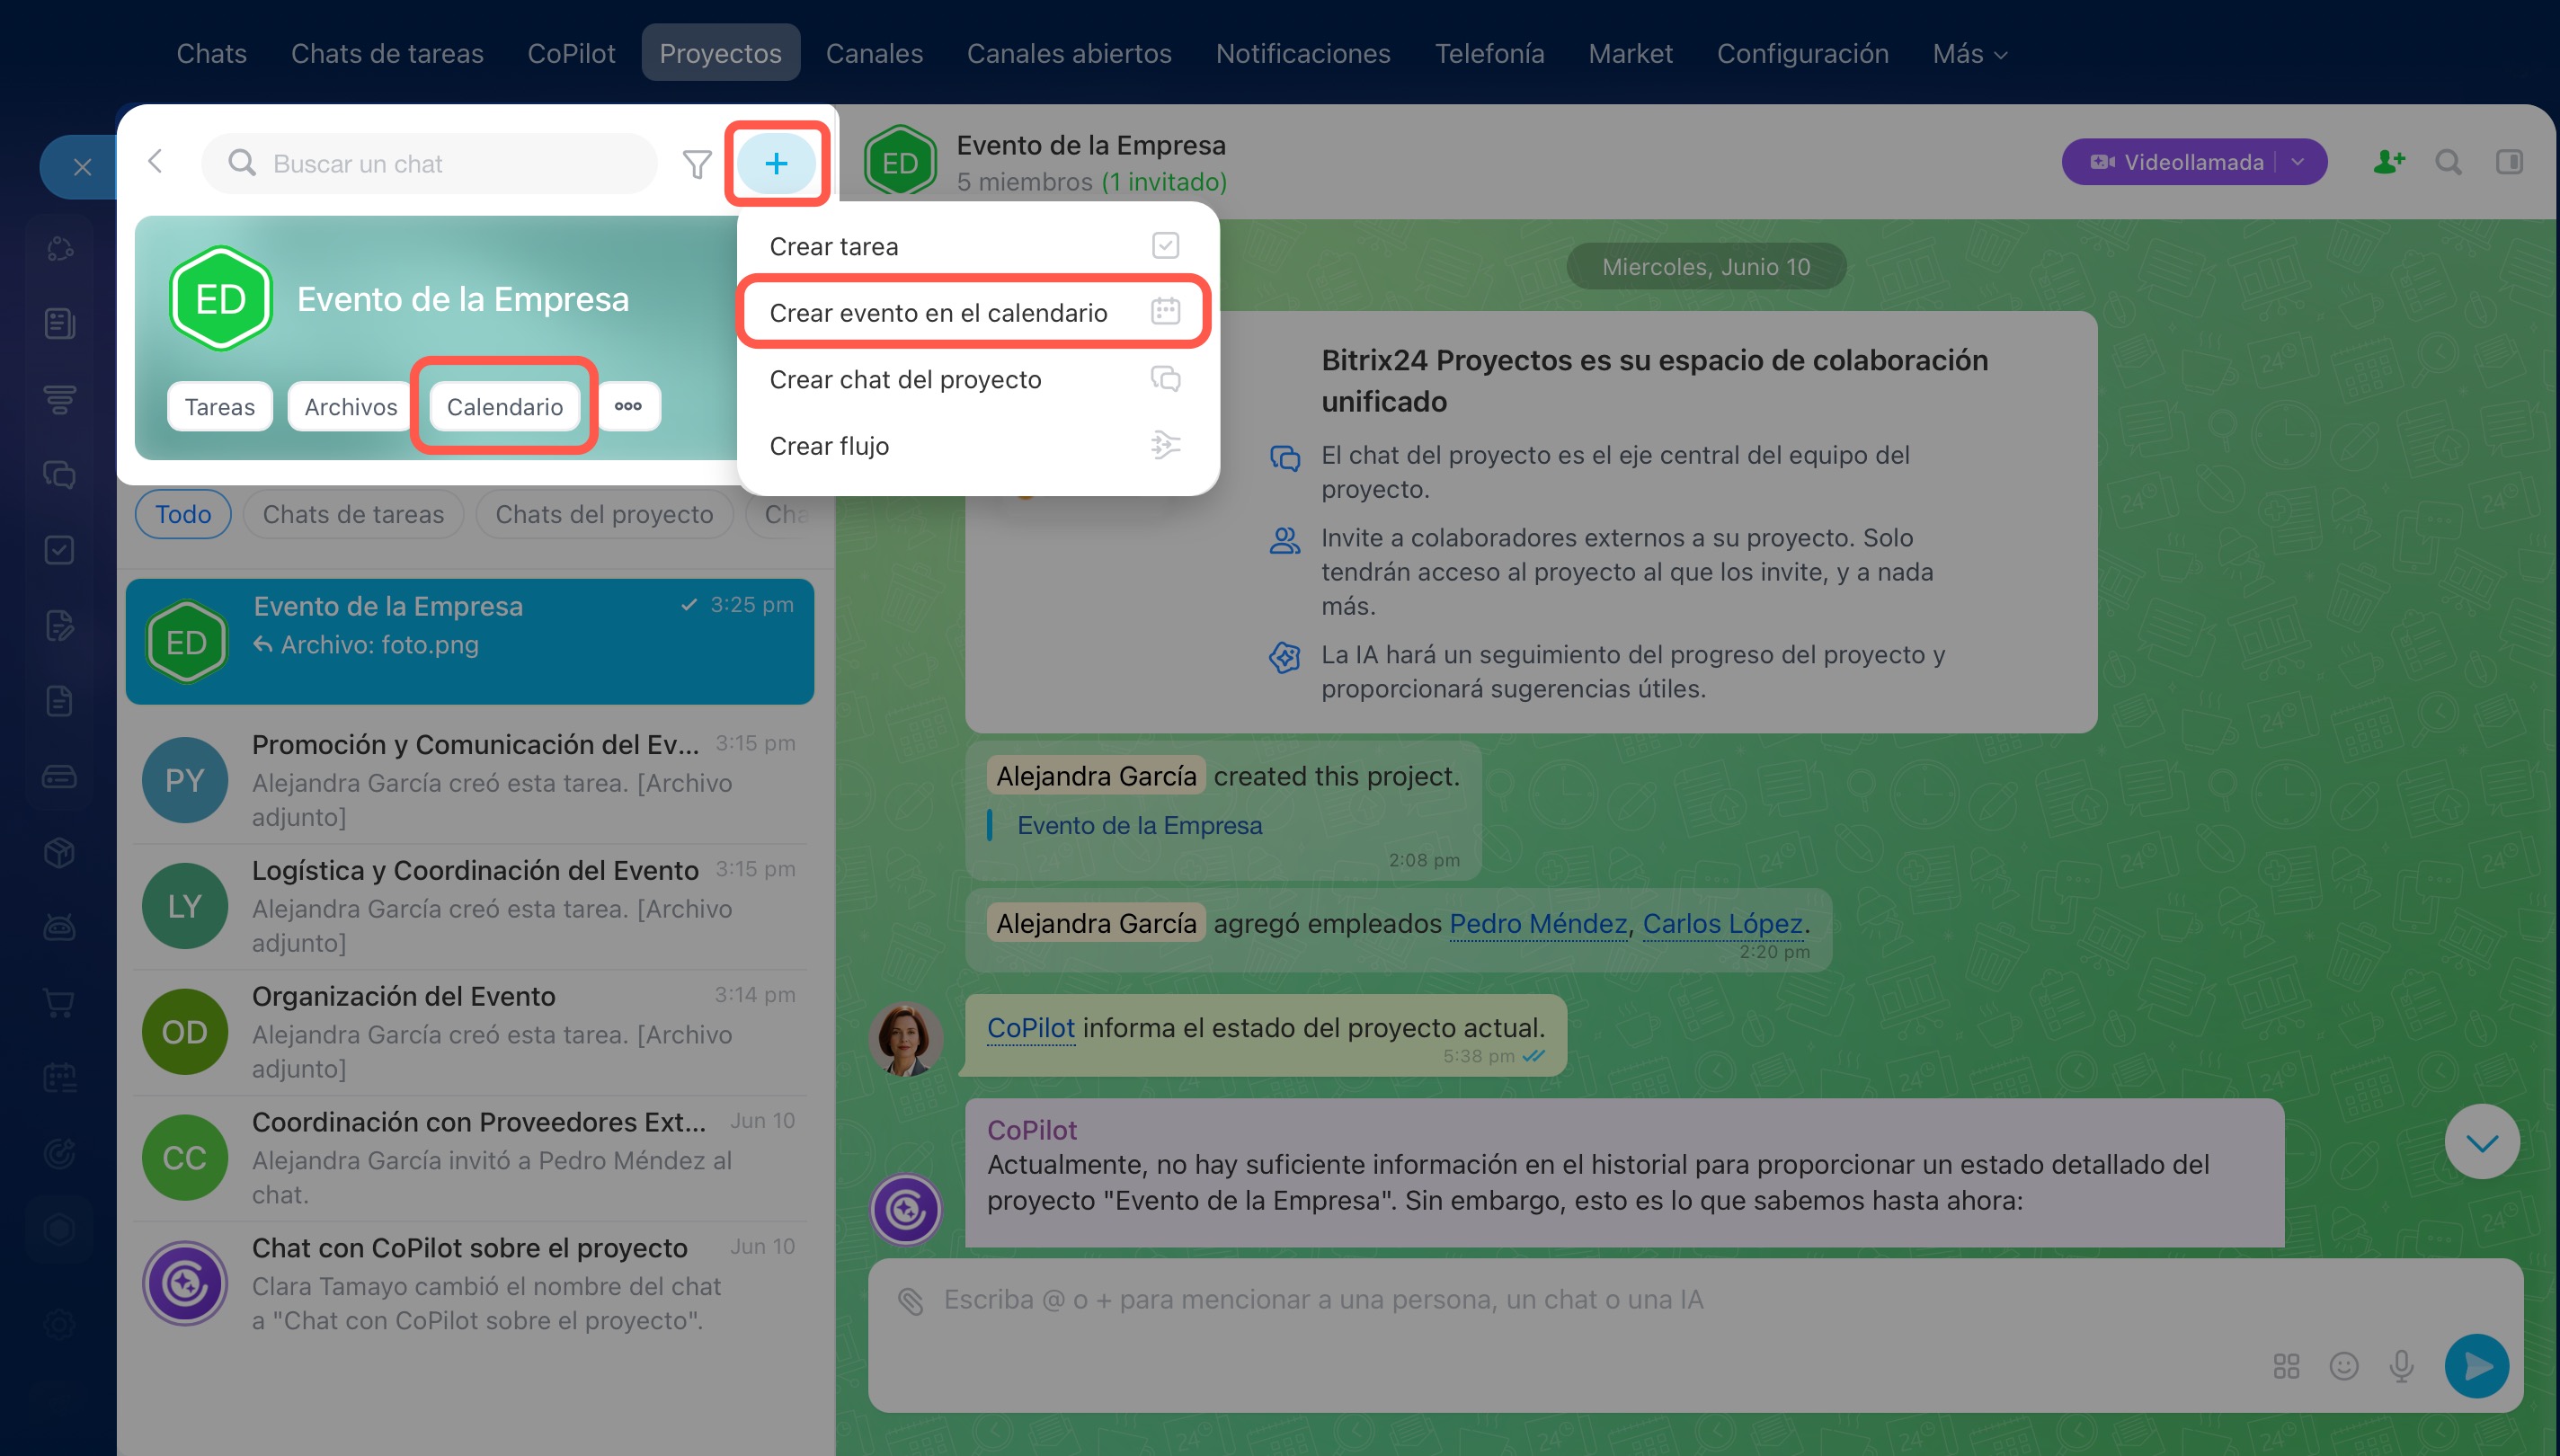Focus the Buscar un chat search field

430,163
